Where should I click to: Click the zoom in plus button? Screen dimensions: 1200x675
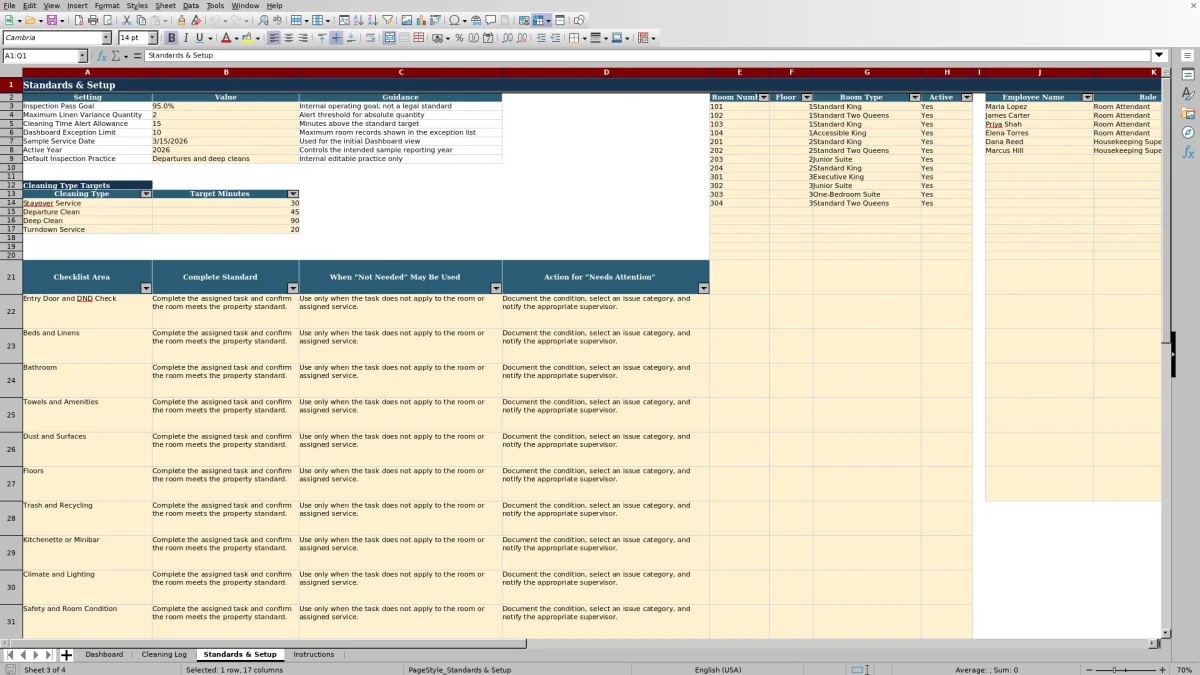(x=1161, y=669)
